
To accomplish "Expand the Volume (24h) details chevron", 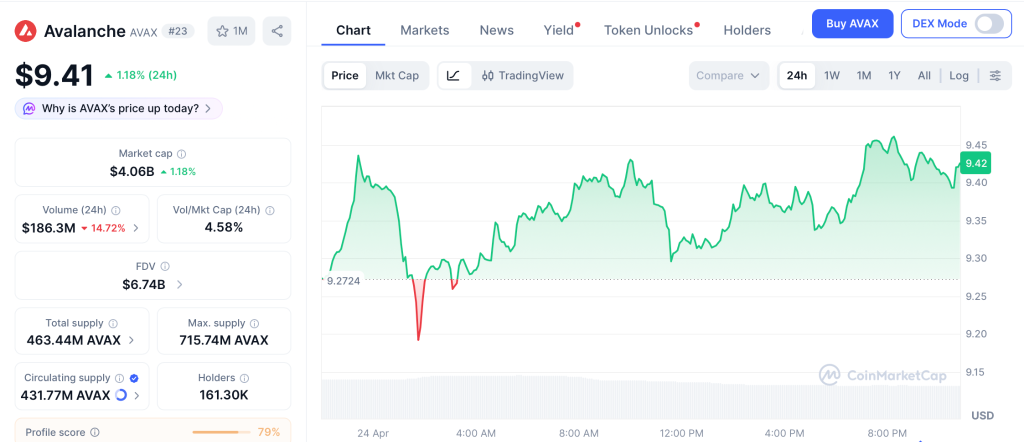I will [135, 228].
